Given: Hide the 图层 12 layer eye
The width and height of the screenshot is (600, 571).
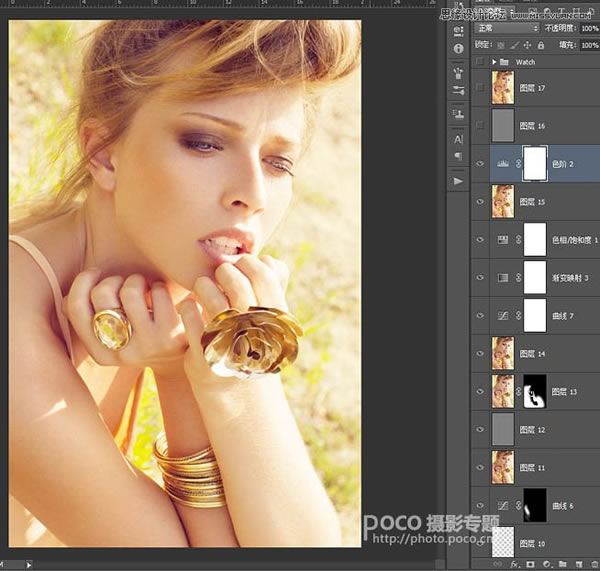Looking at the screenshot, I should 480,429.
